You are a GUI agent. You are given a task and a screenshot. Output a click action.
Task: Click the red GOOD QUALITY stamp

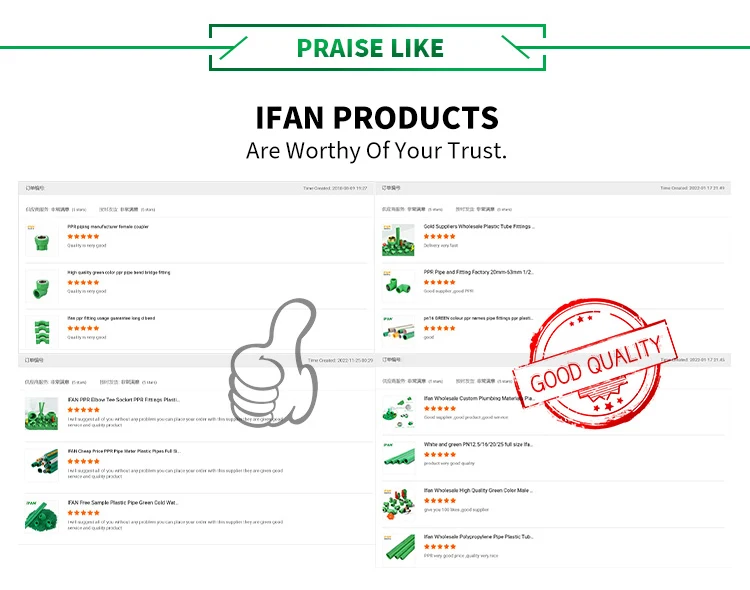pyautogui.click(x=596, y=364)
